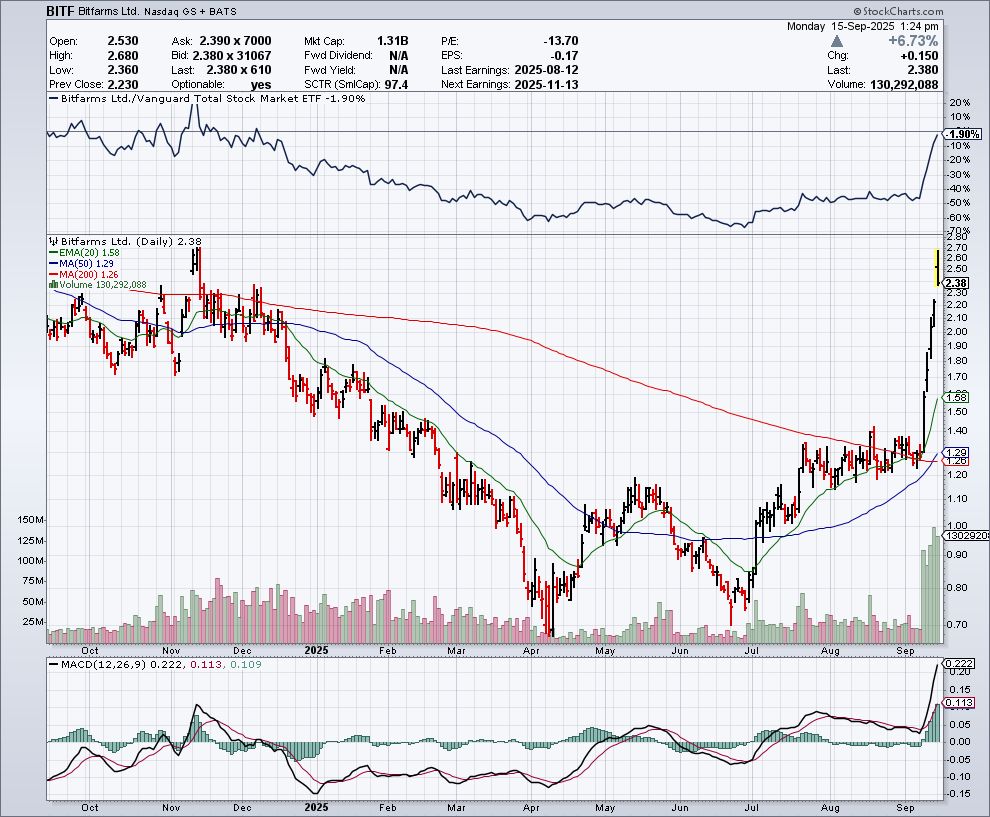Click the ©StockCharts.com attribution text
990x817 pixels.
[898, 11]
